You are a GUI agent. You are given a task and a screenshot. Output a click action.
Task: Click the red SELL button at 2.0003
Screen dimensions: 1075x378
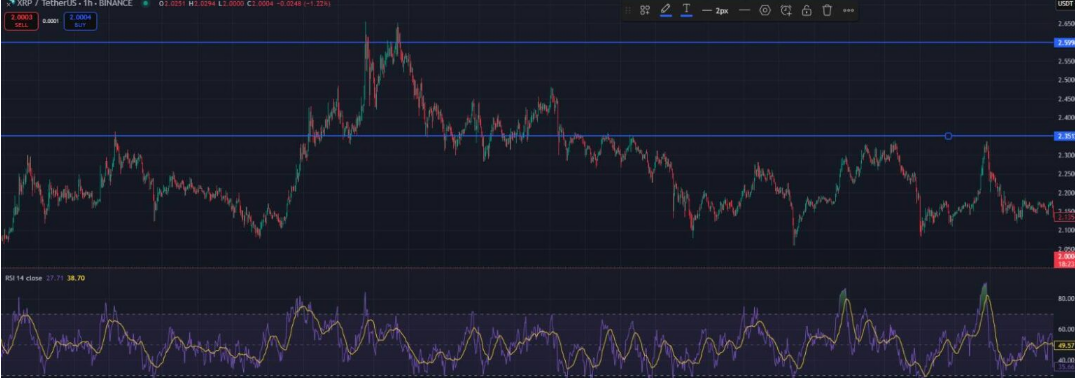(21, 21)
